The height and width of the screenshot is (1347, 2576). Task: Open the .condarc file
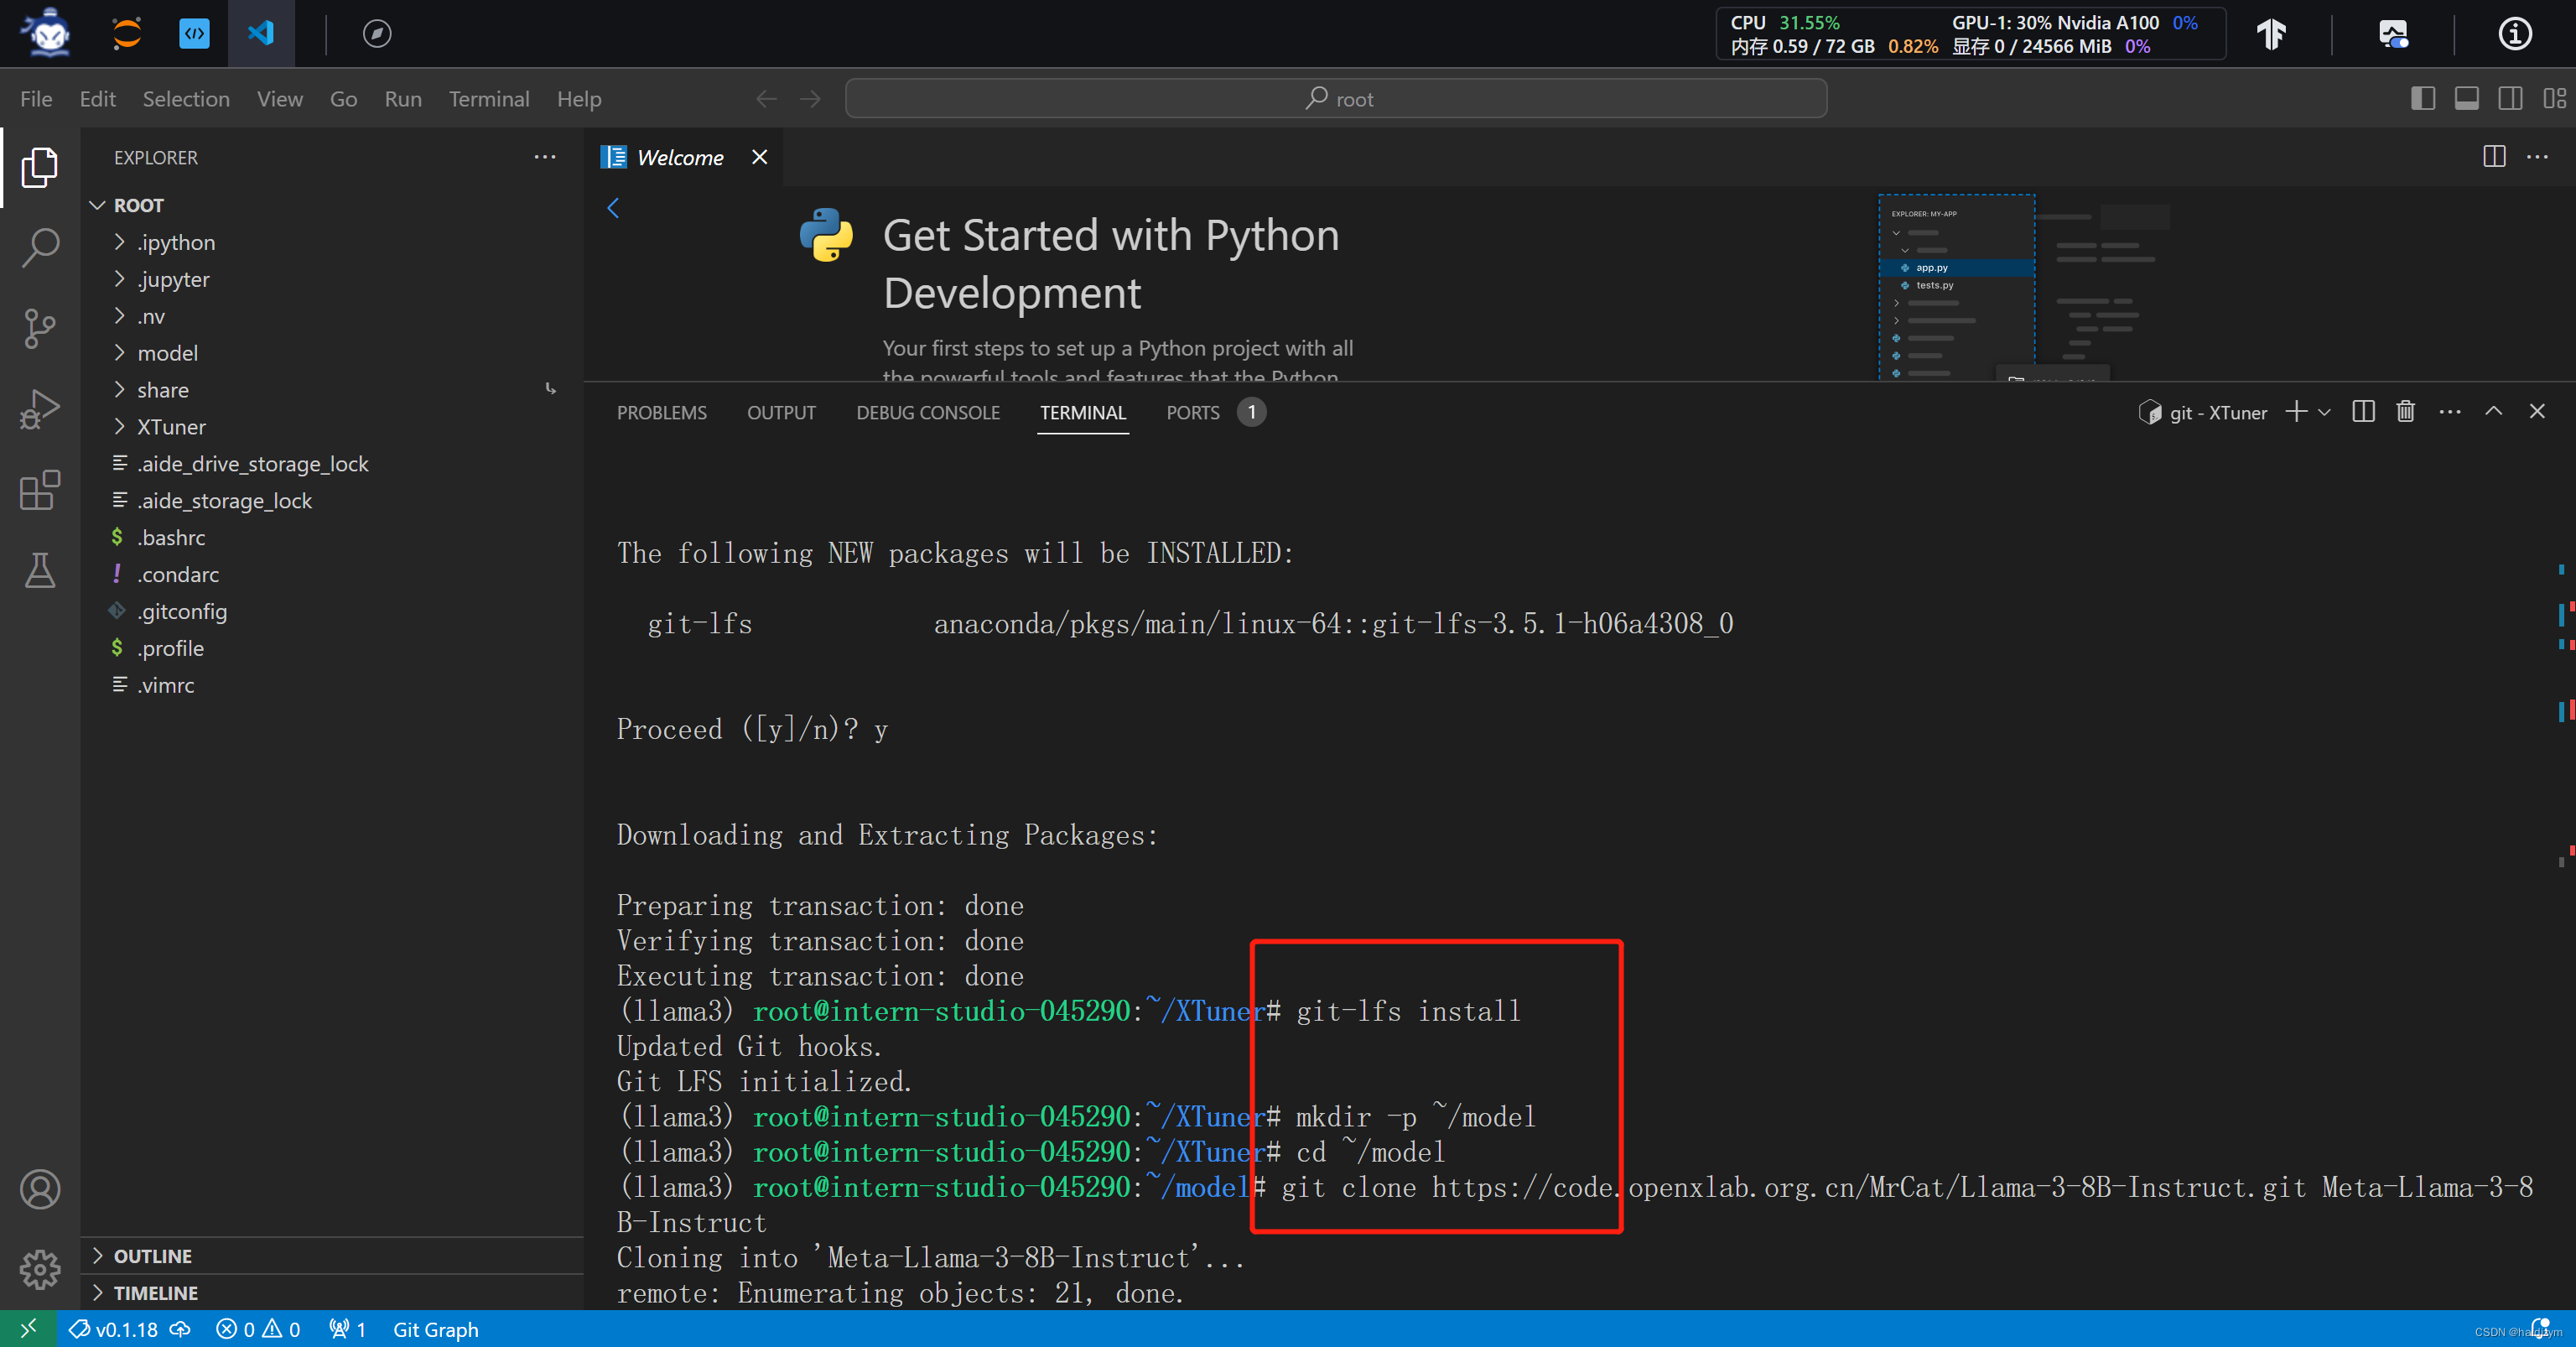332,575
